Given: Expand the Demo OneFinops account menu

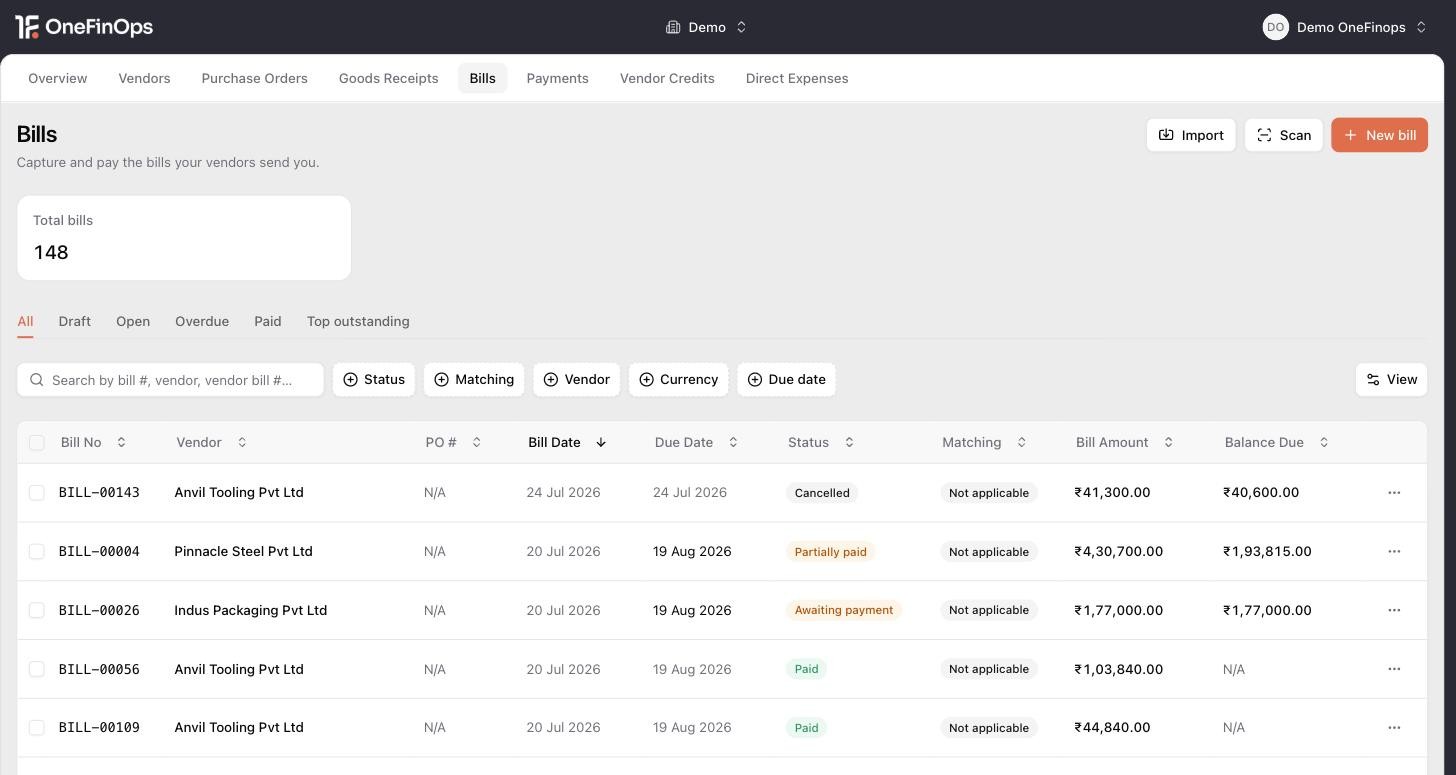Looking at the screenshot, I should tap(1421, 27).
